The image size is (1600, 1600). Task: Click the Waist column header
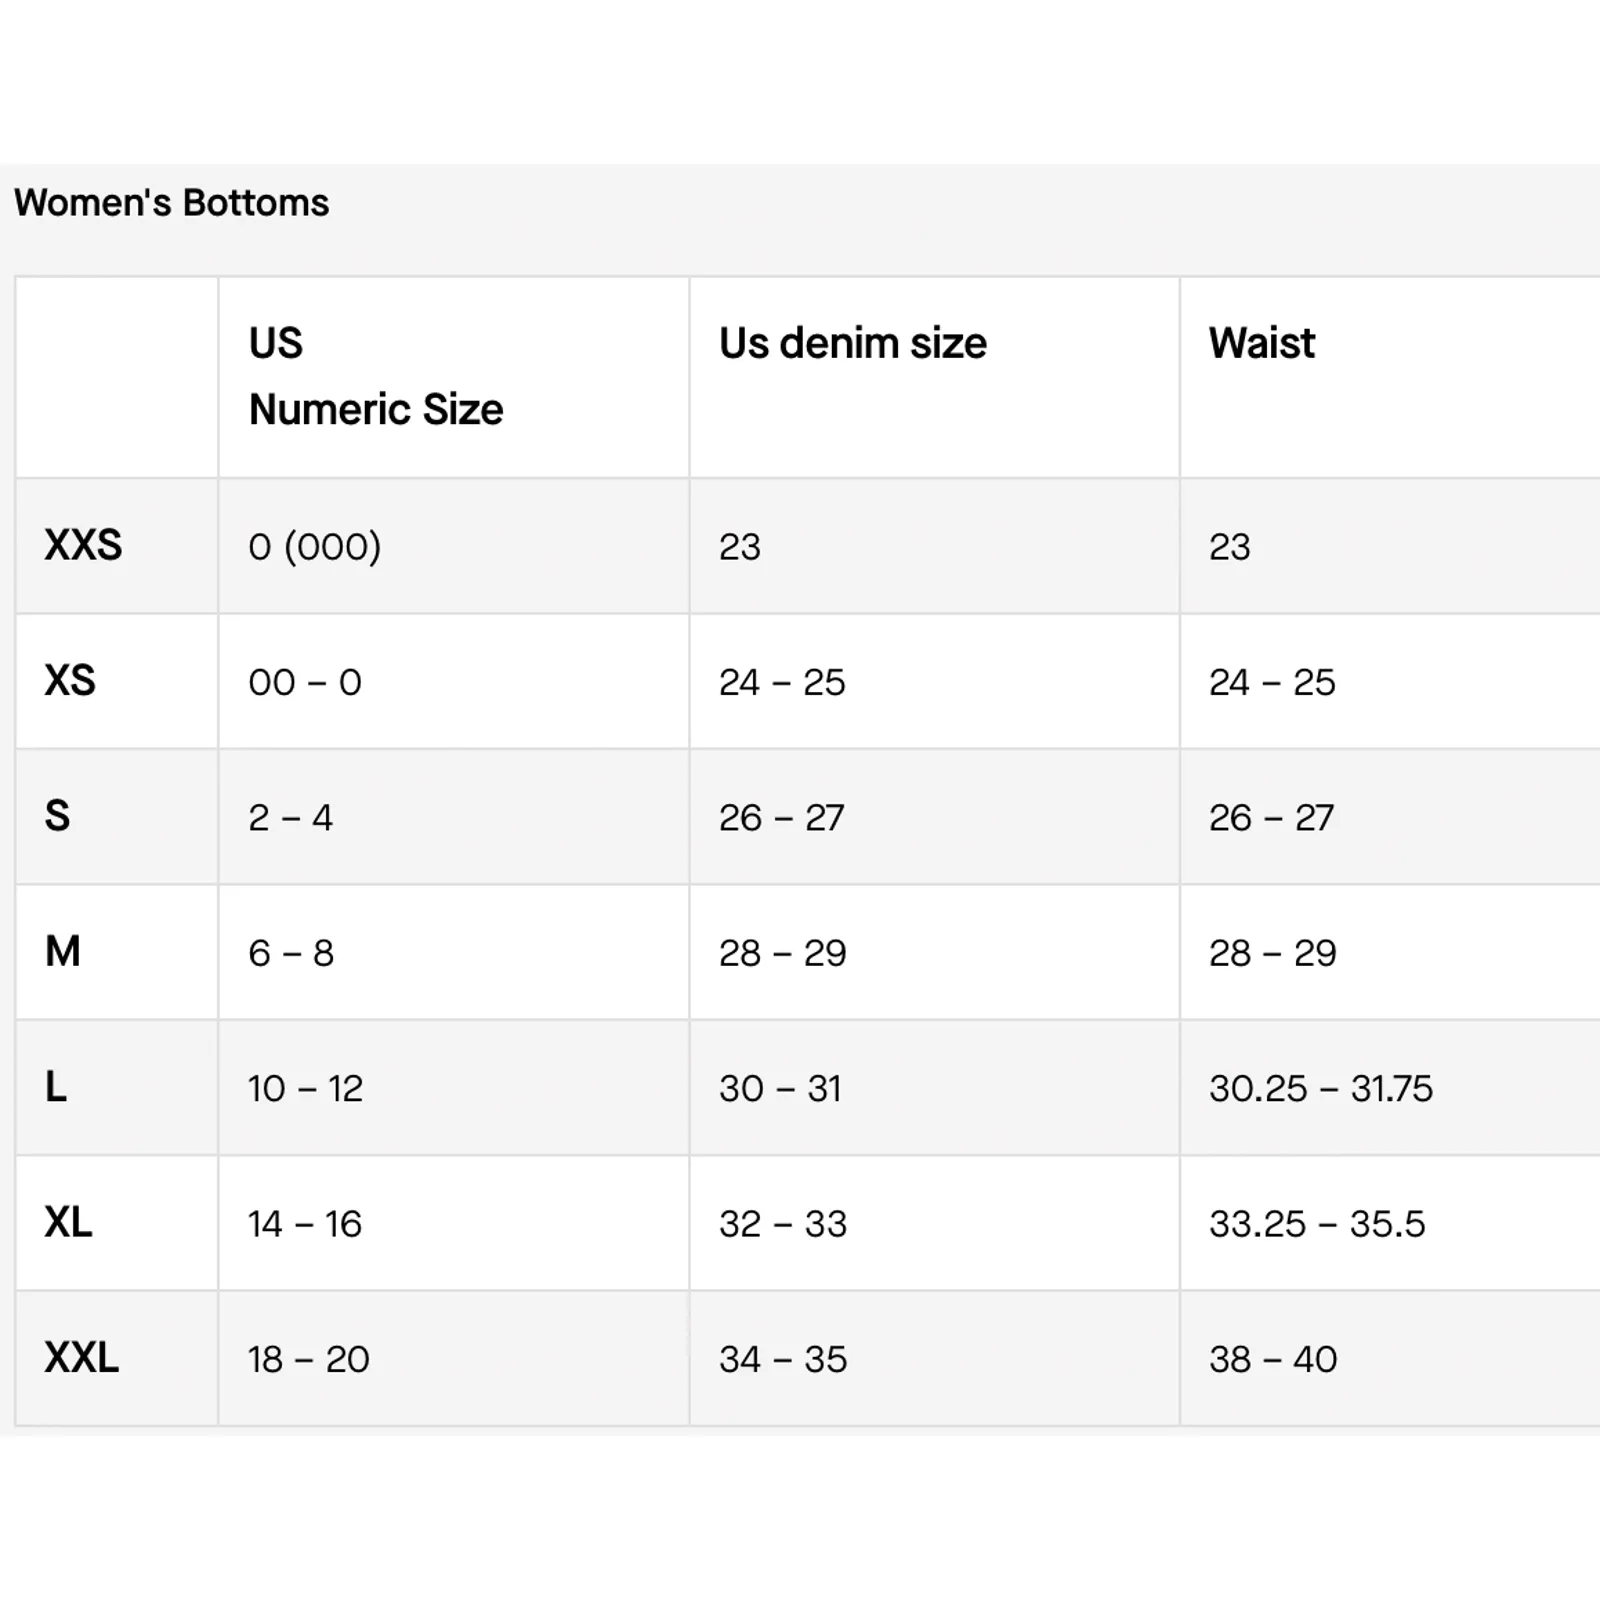pyautogui.click(x=1262, y=343)
